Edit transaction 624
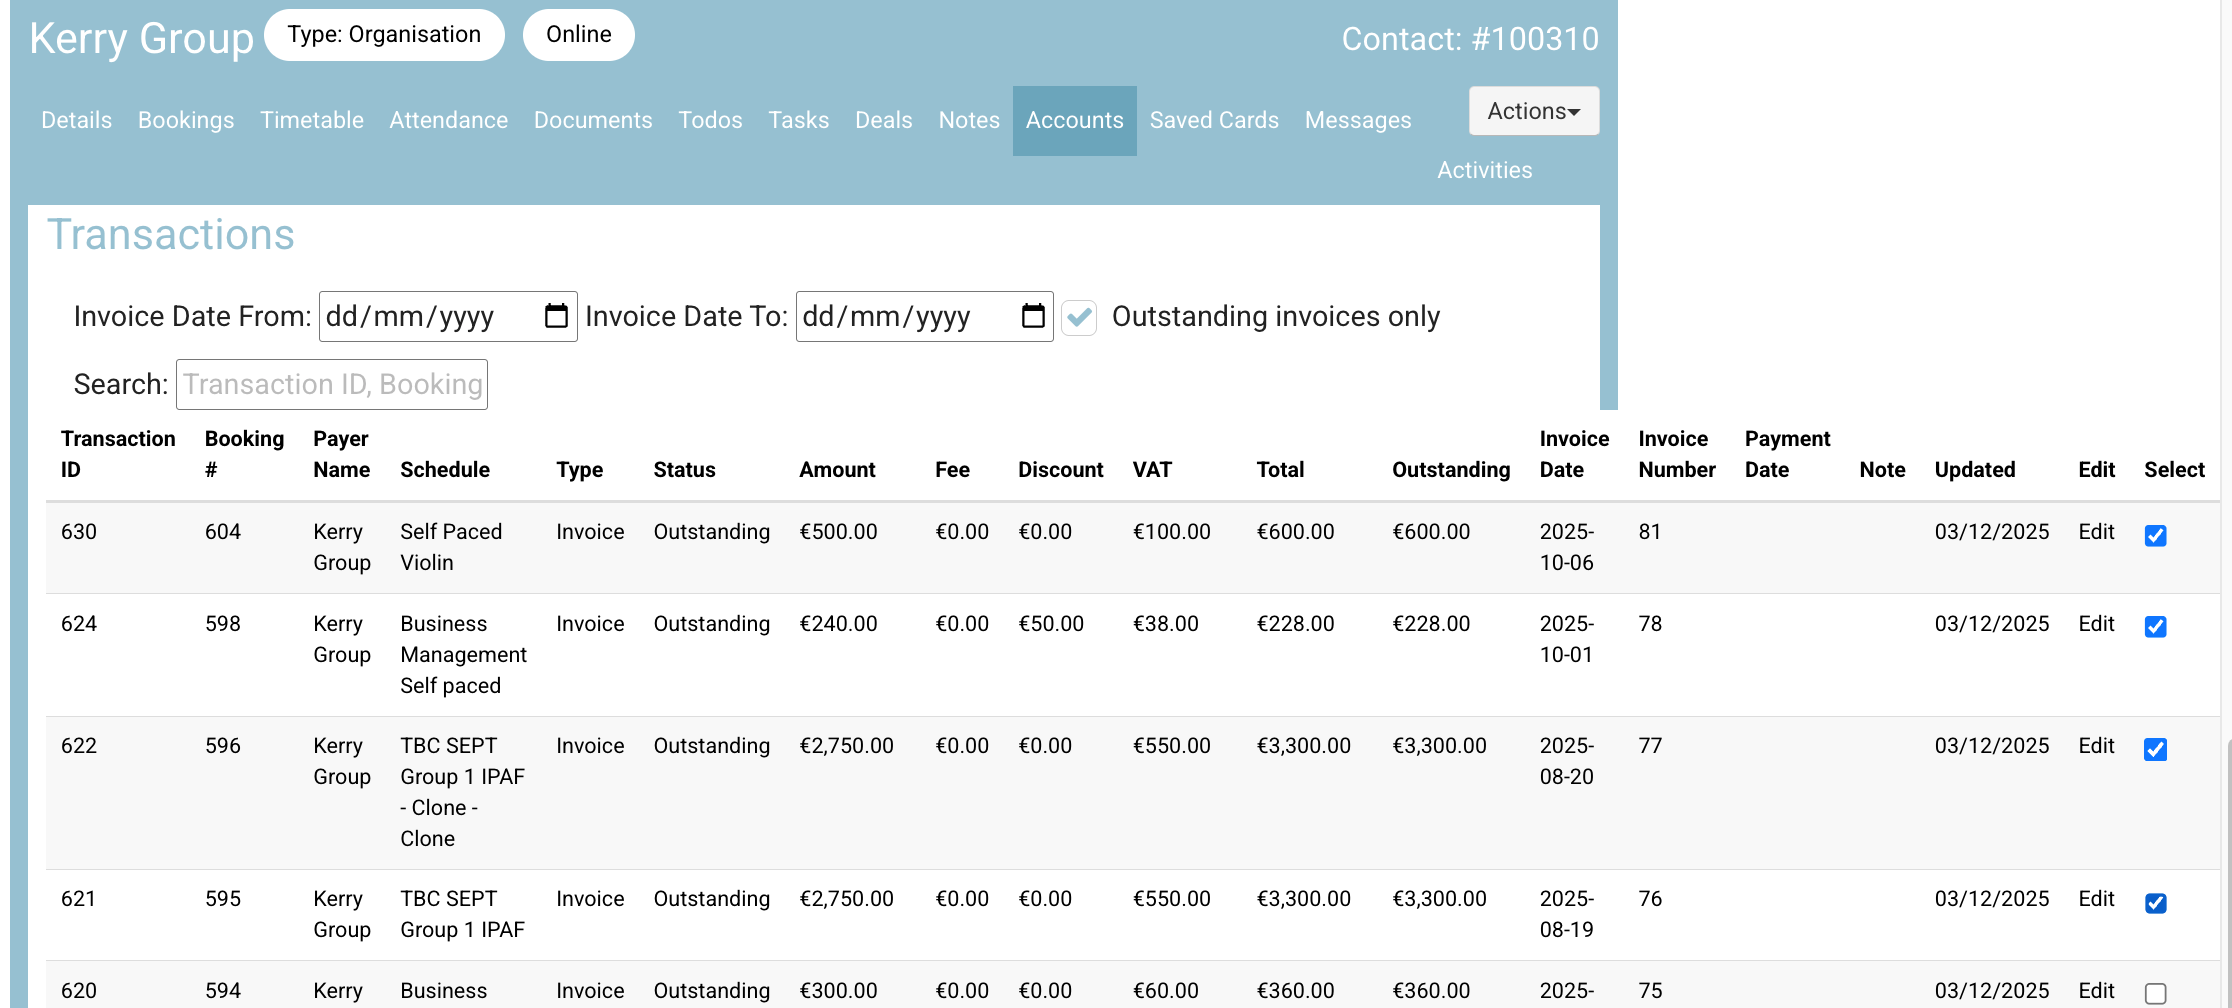2232x1008 pixels. (2096, 624)
